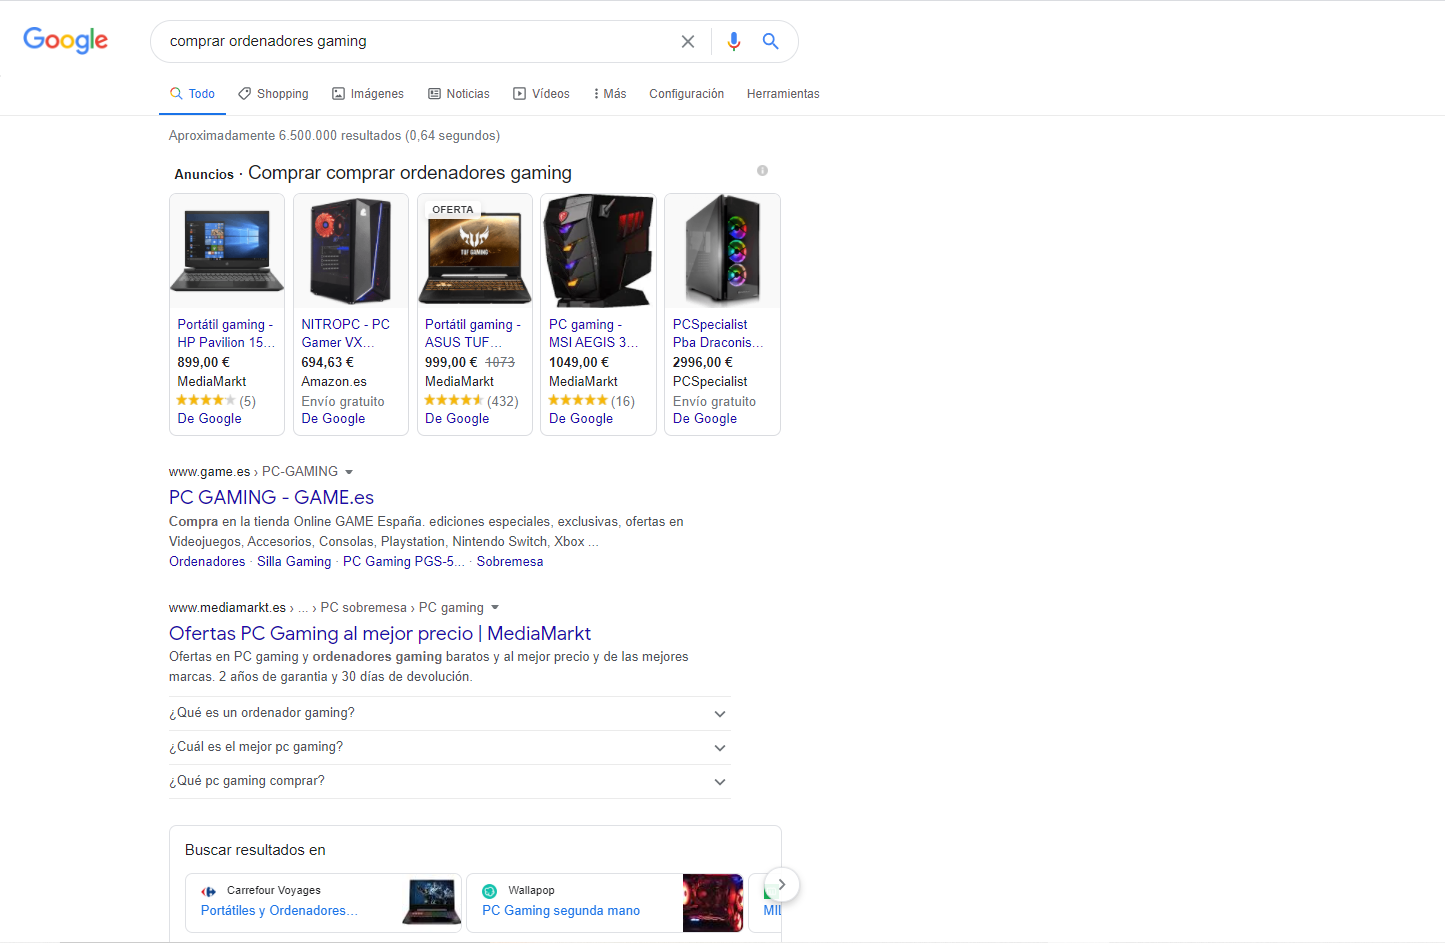Image resolution: width=1445 pixels, height=943 pixels.
Task: Expand the question ¿Cuál es el mejor pc gaming?
Action: (x=719, y=747)
